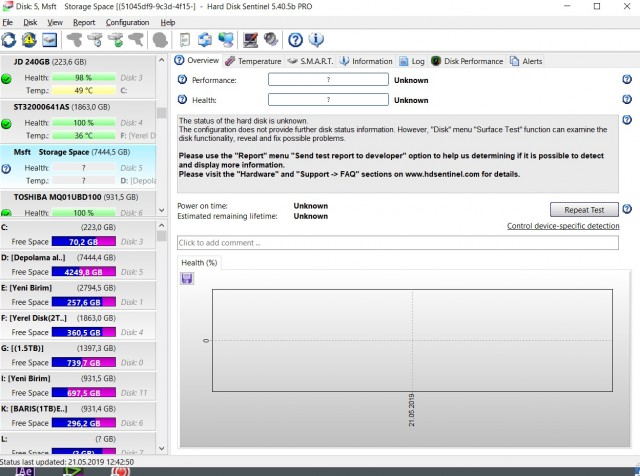
Task: Select ST32000641AS disk entry
Action: pyautogui.click(x=78, y=122)
